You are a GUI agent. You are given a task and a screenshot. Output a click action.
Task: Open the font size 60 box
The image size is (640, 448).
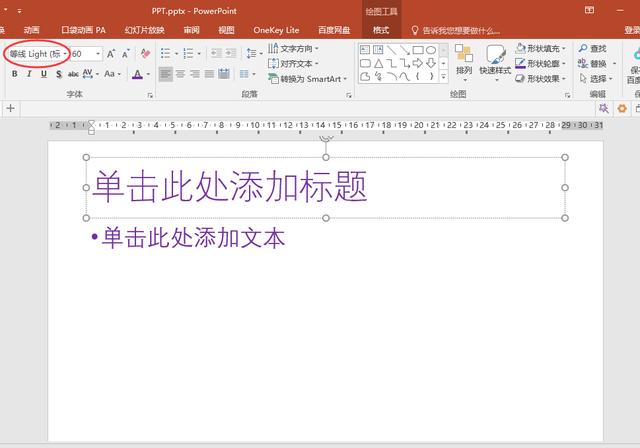86,54
